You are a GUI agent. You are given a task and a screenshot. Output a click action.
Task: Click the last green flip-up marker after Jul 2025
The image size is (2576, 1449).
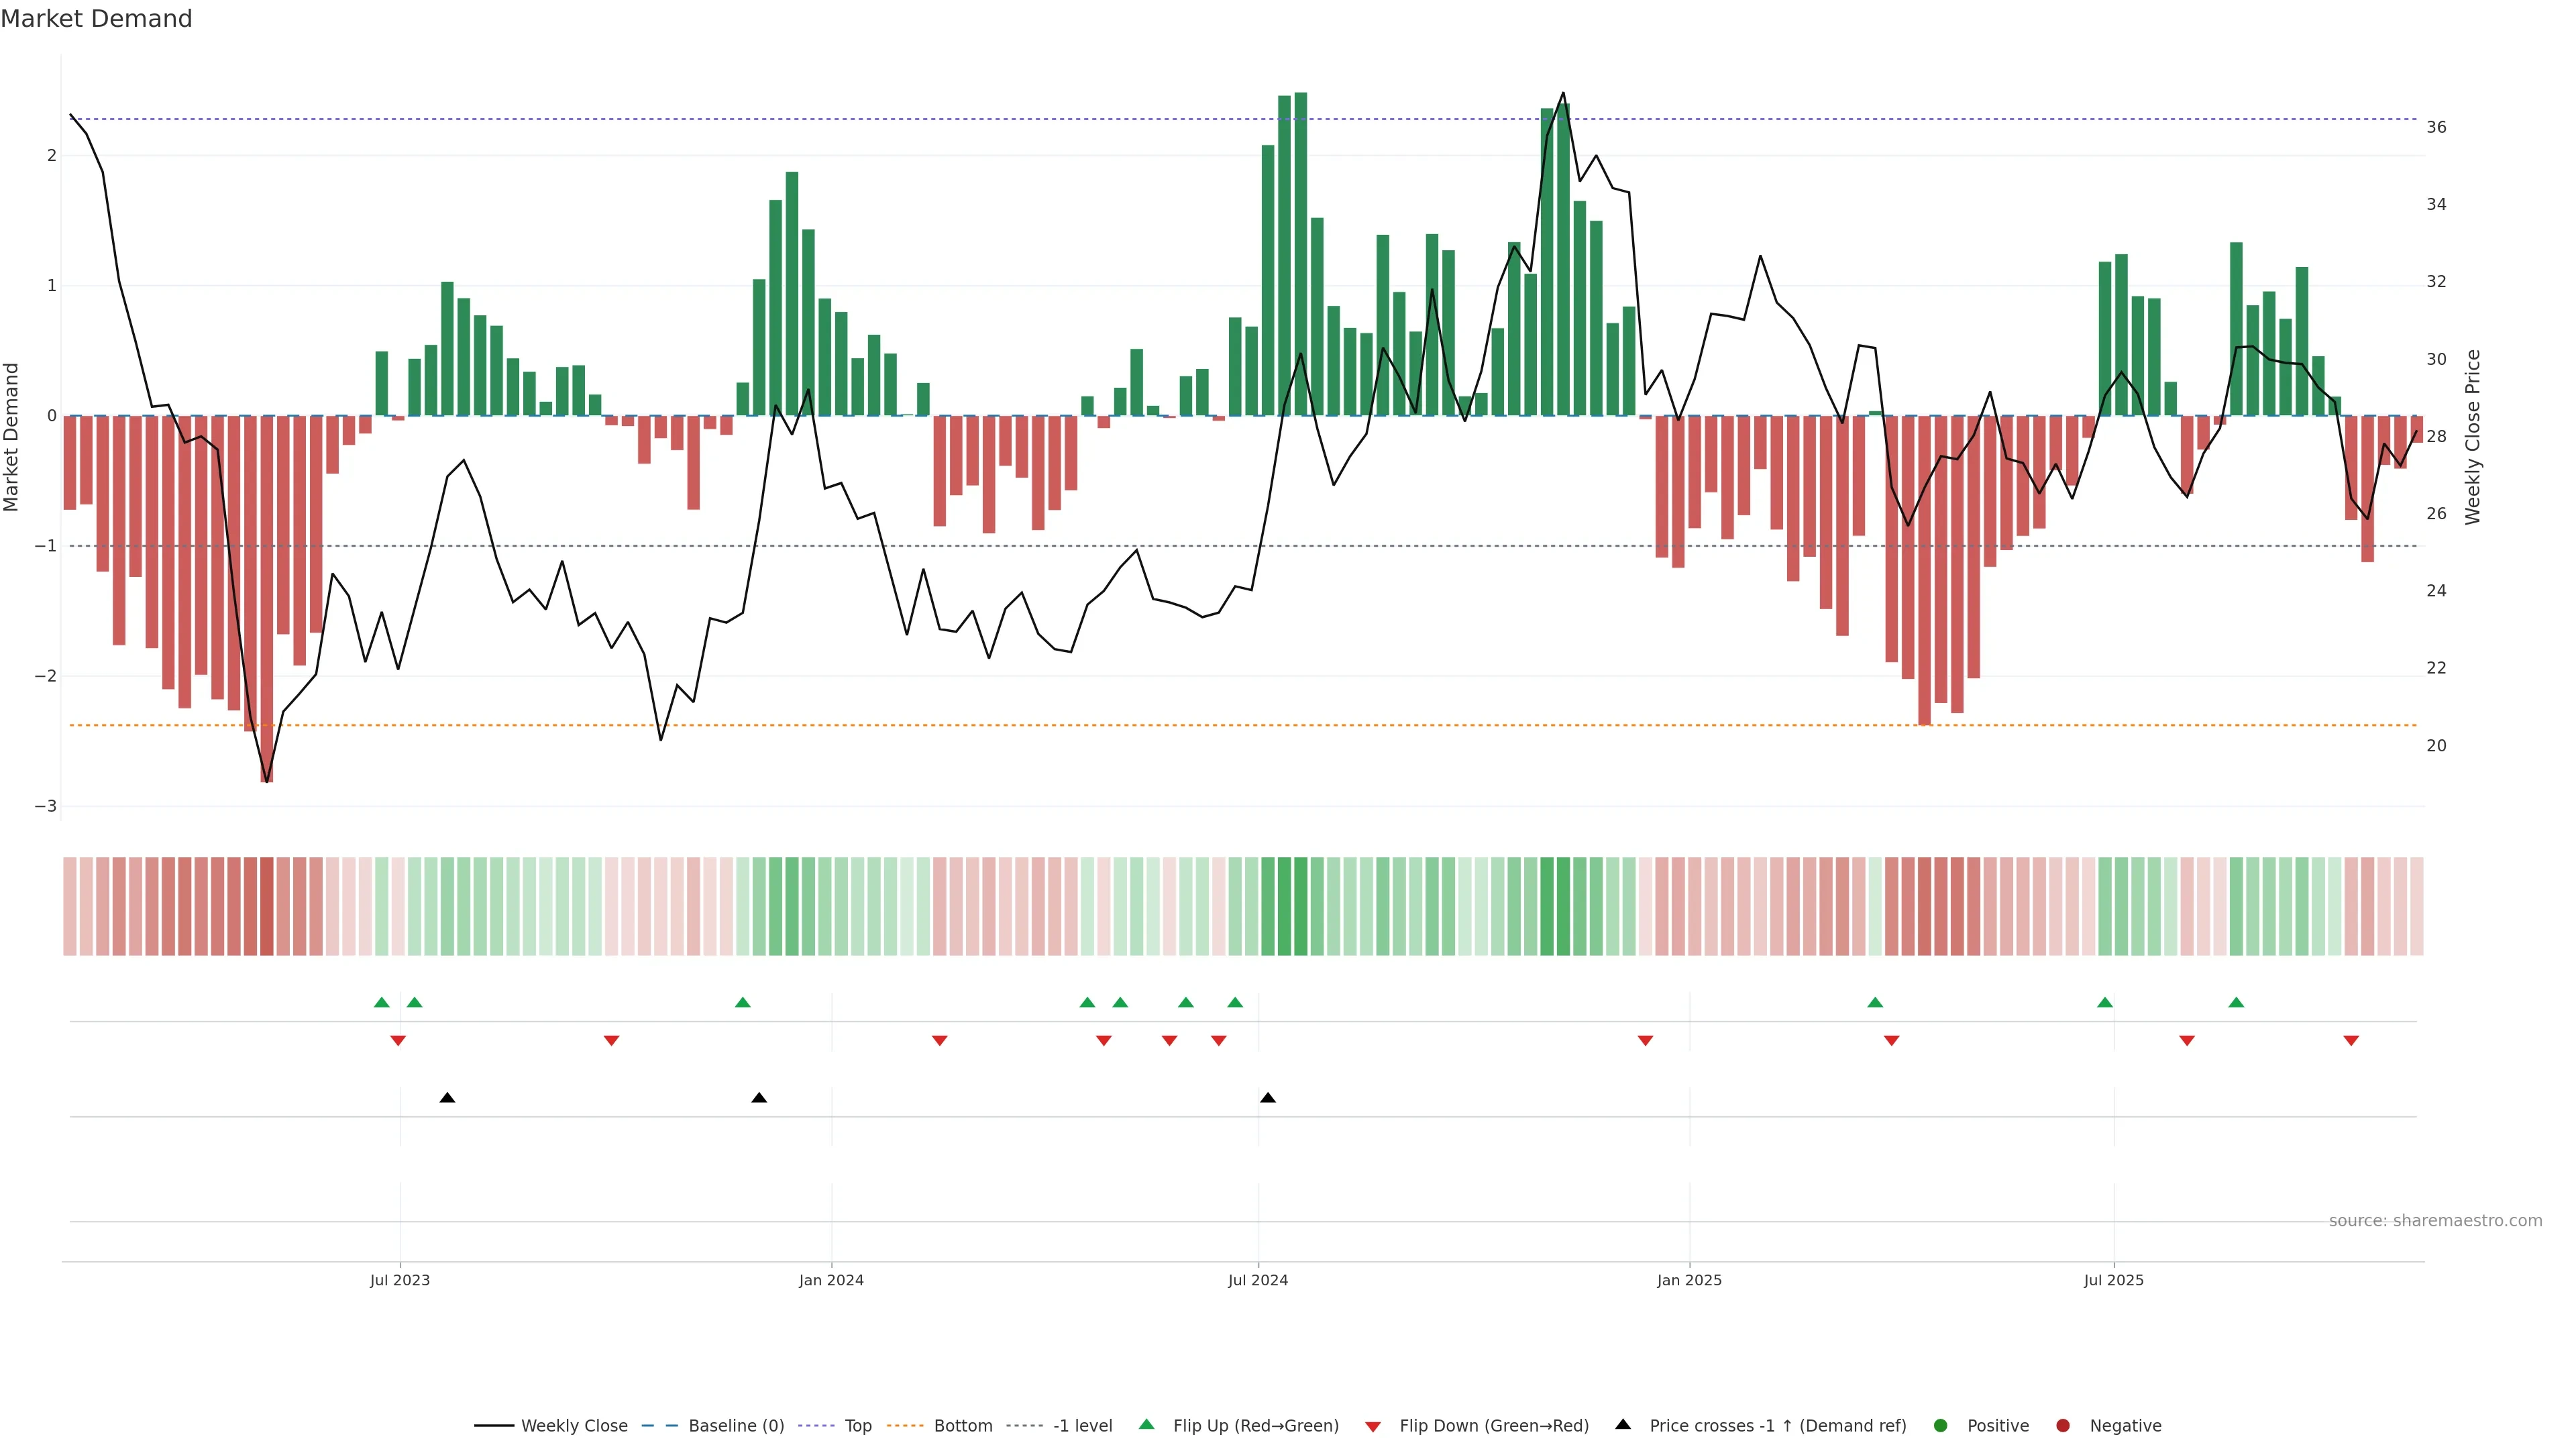click(2236, 1002)
